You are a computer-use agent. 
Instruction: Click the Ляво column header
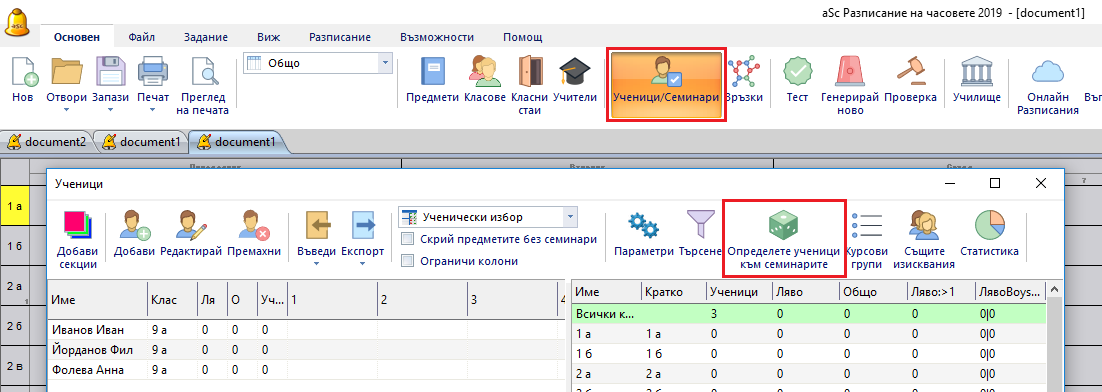[805, 291]
